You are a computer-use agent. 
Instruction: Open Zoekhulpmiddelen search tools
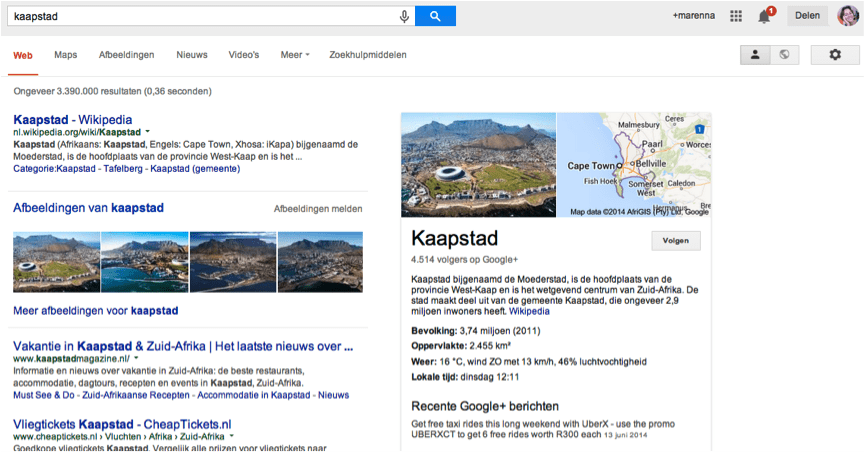[x=368, y=55]
